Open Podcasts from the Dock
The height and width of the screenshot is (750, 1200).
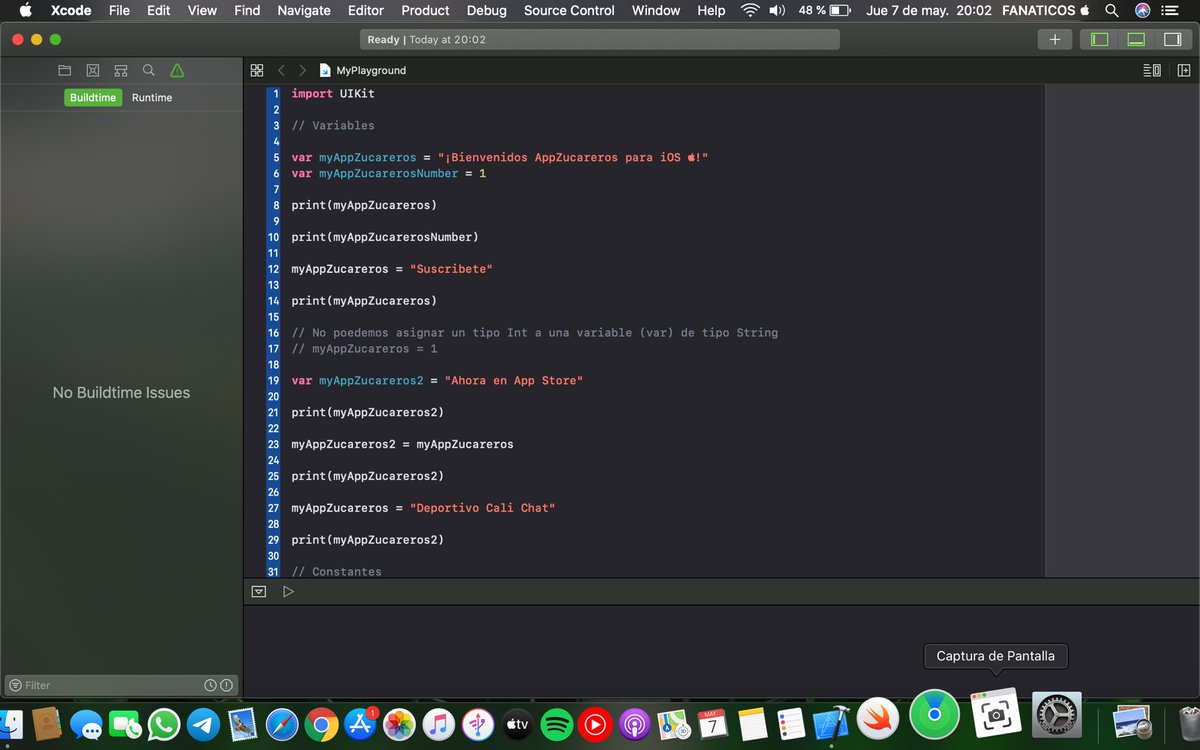634,724
